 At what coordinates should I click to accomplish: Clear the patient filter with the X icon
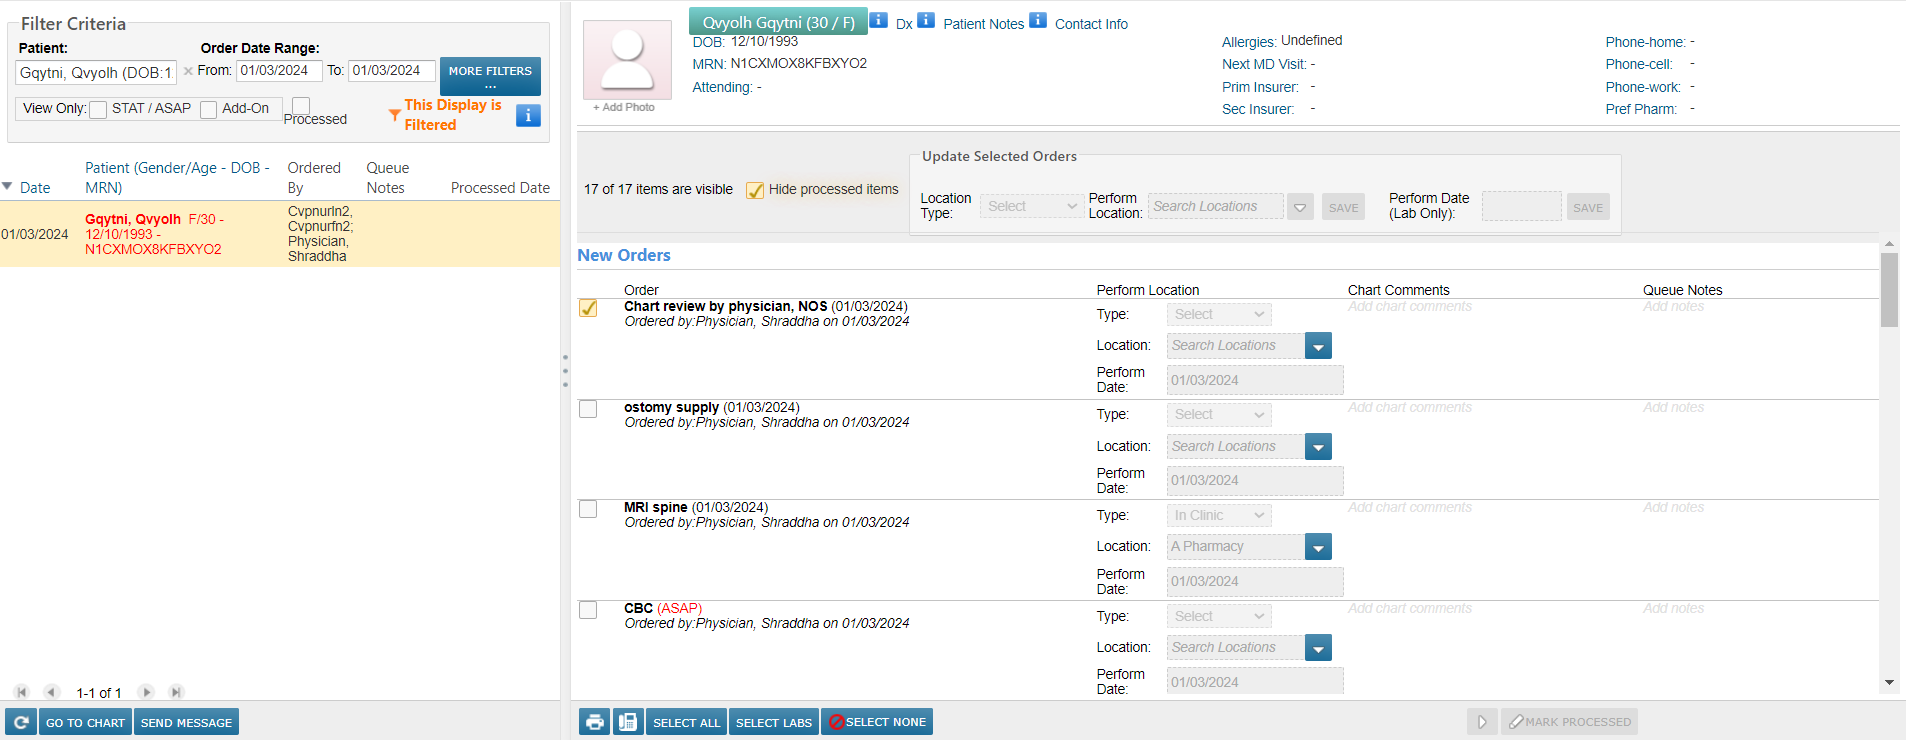[x=188, y=72]
